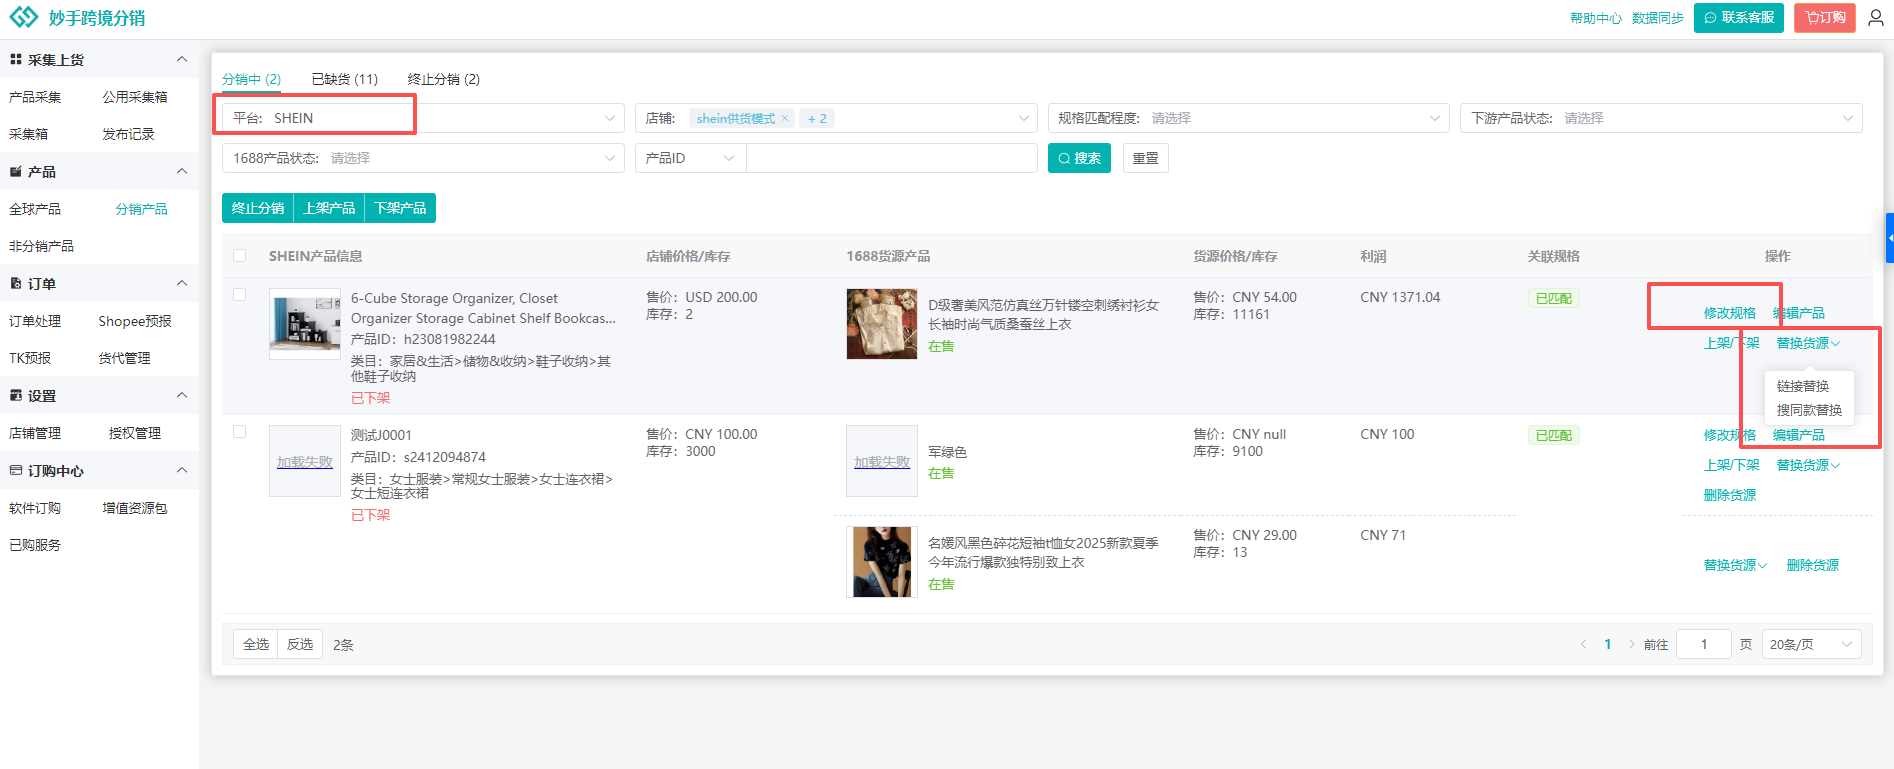Go to the previous page arrow
The width and height of the screenshot is (1894, 769).
(x=1583, y=645)
